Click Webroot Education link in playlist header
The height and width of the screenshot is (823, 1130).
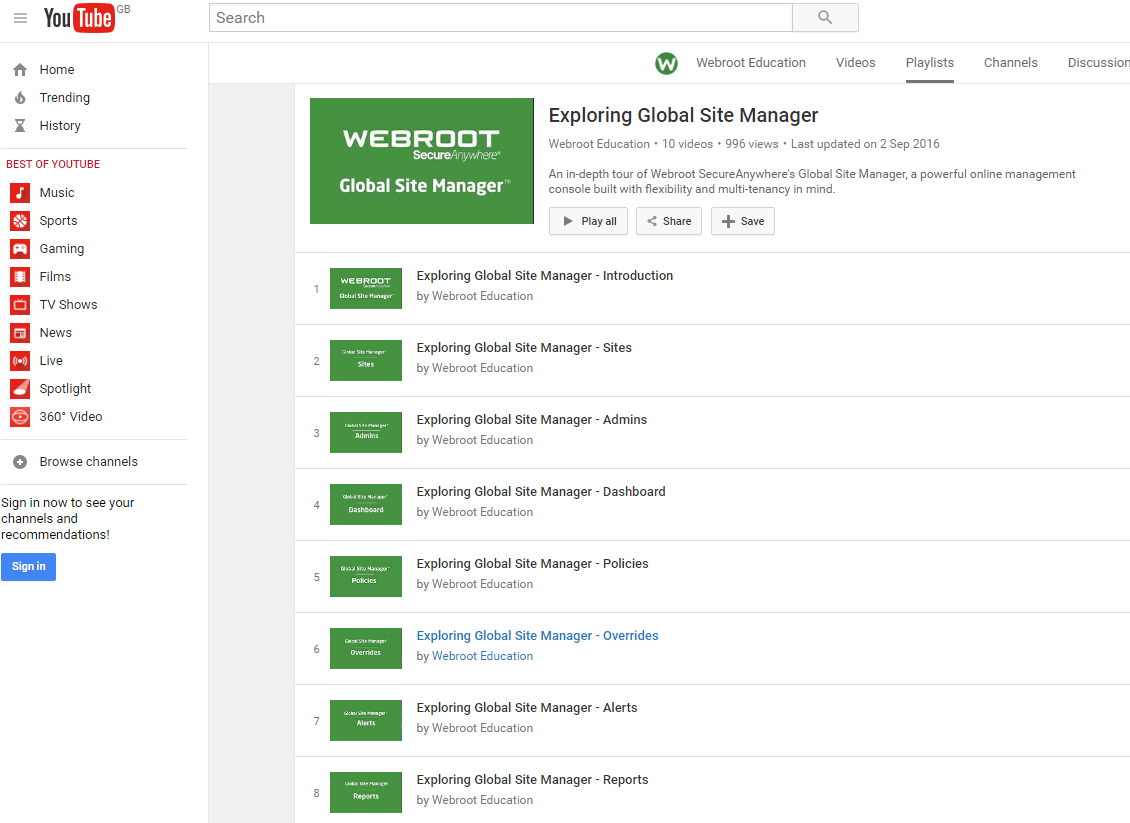[x=599, y=144]
